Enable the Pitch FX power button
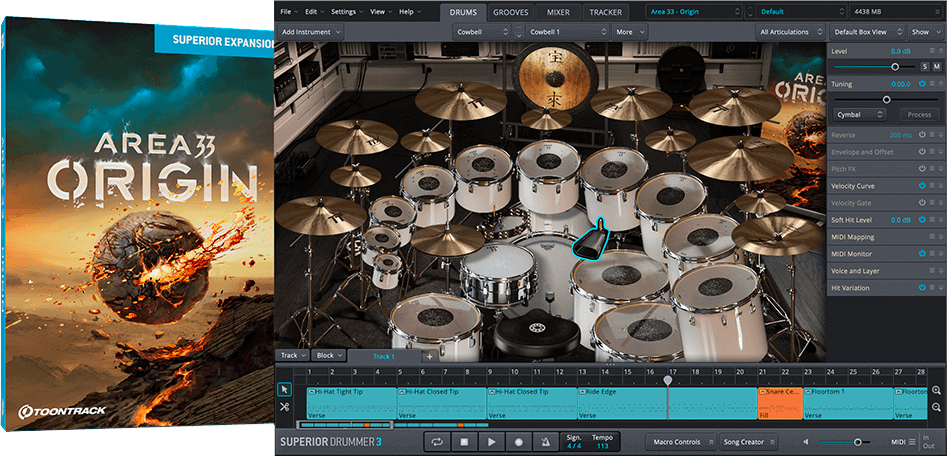The height and width of the screenshot is (456, 947). coord(922,169)
